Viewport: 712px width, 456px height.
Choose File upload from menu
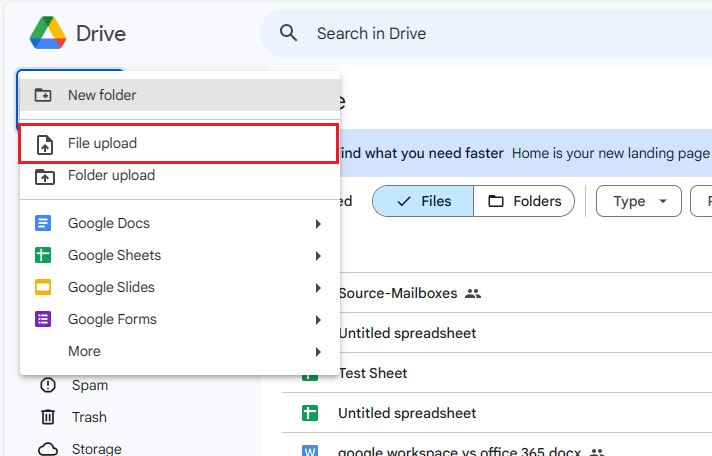point(179,144)
